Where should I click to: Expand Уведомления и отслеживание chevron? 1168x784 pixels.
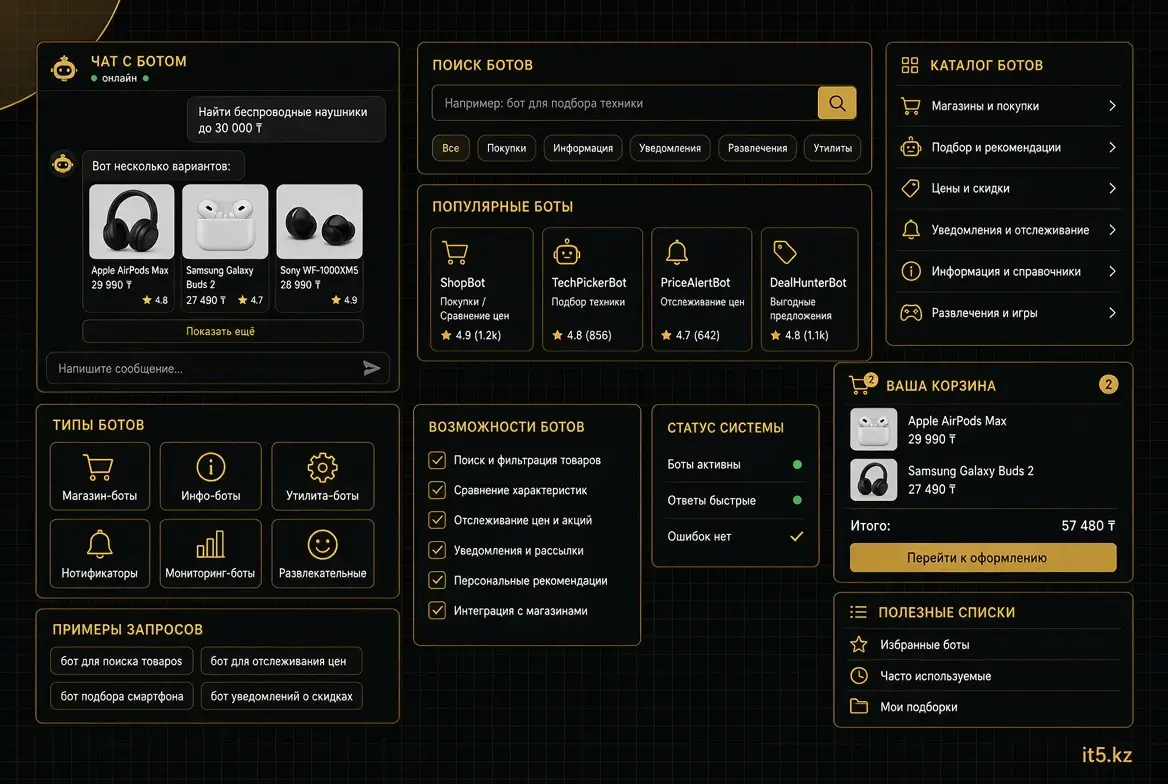(x=1112, y=230)
